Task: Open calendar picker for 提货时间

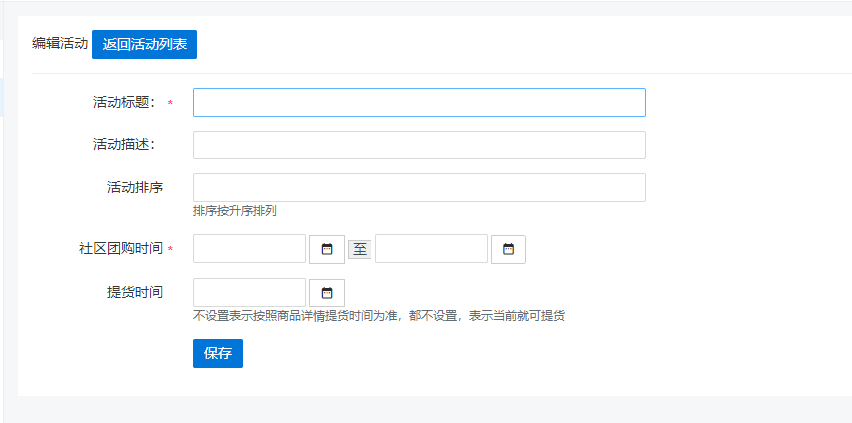Action: tap(327, 293)
